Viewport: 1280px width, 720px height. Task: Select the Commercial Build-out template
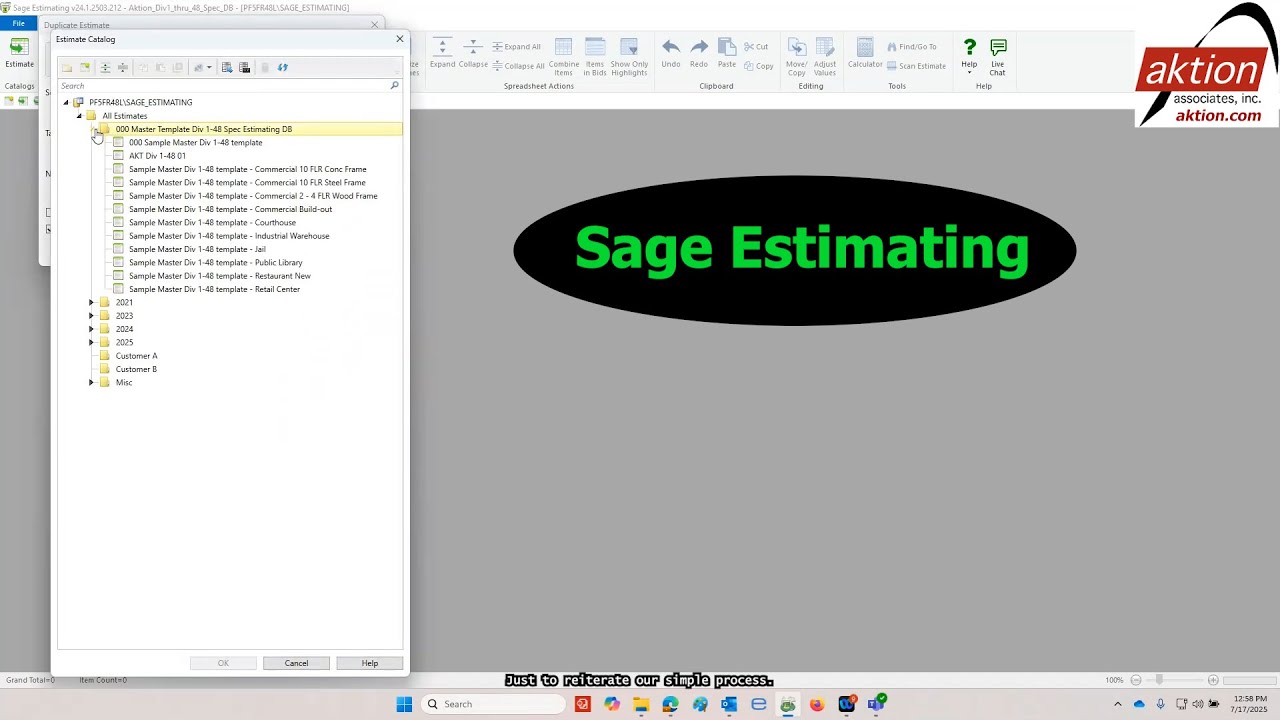(230, 209)
